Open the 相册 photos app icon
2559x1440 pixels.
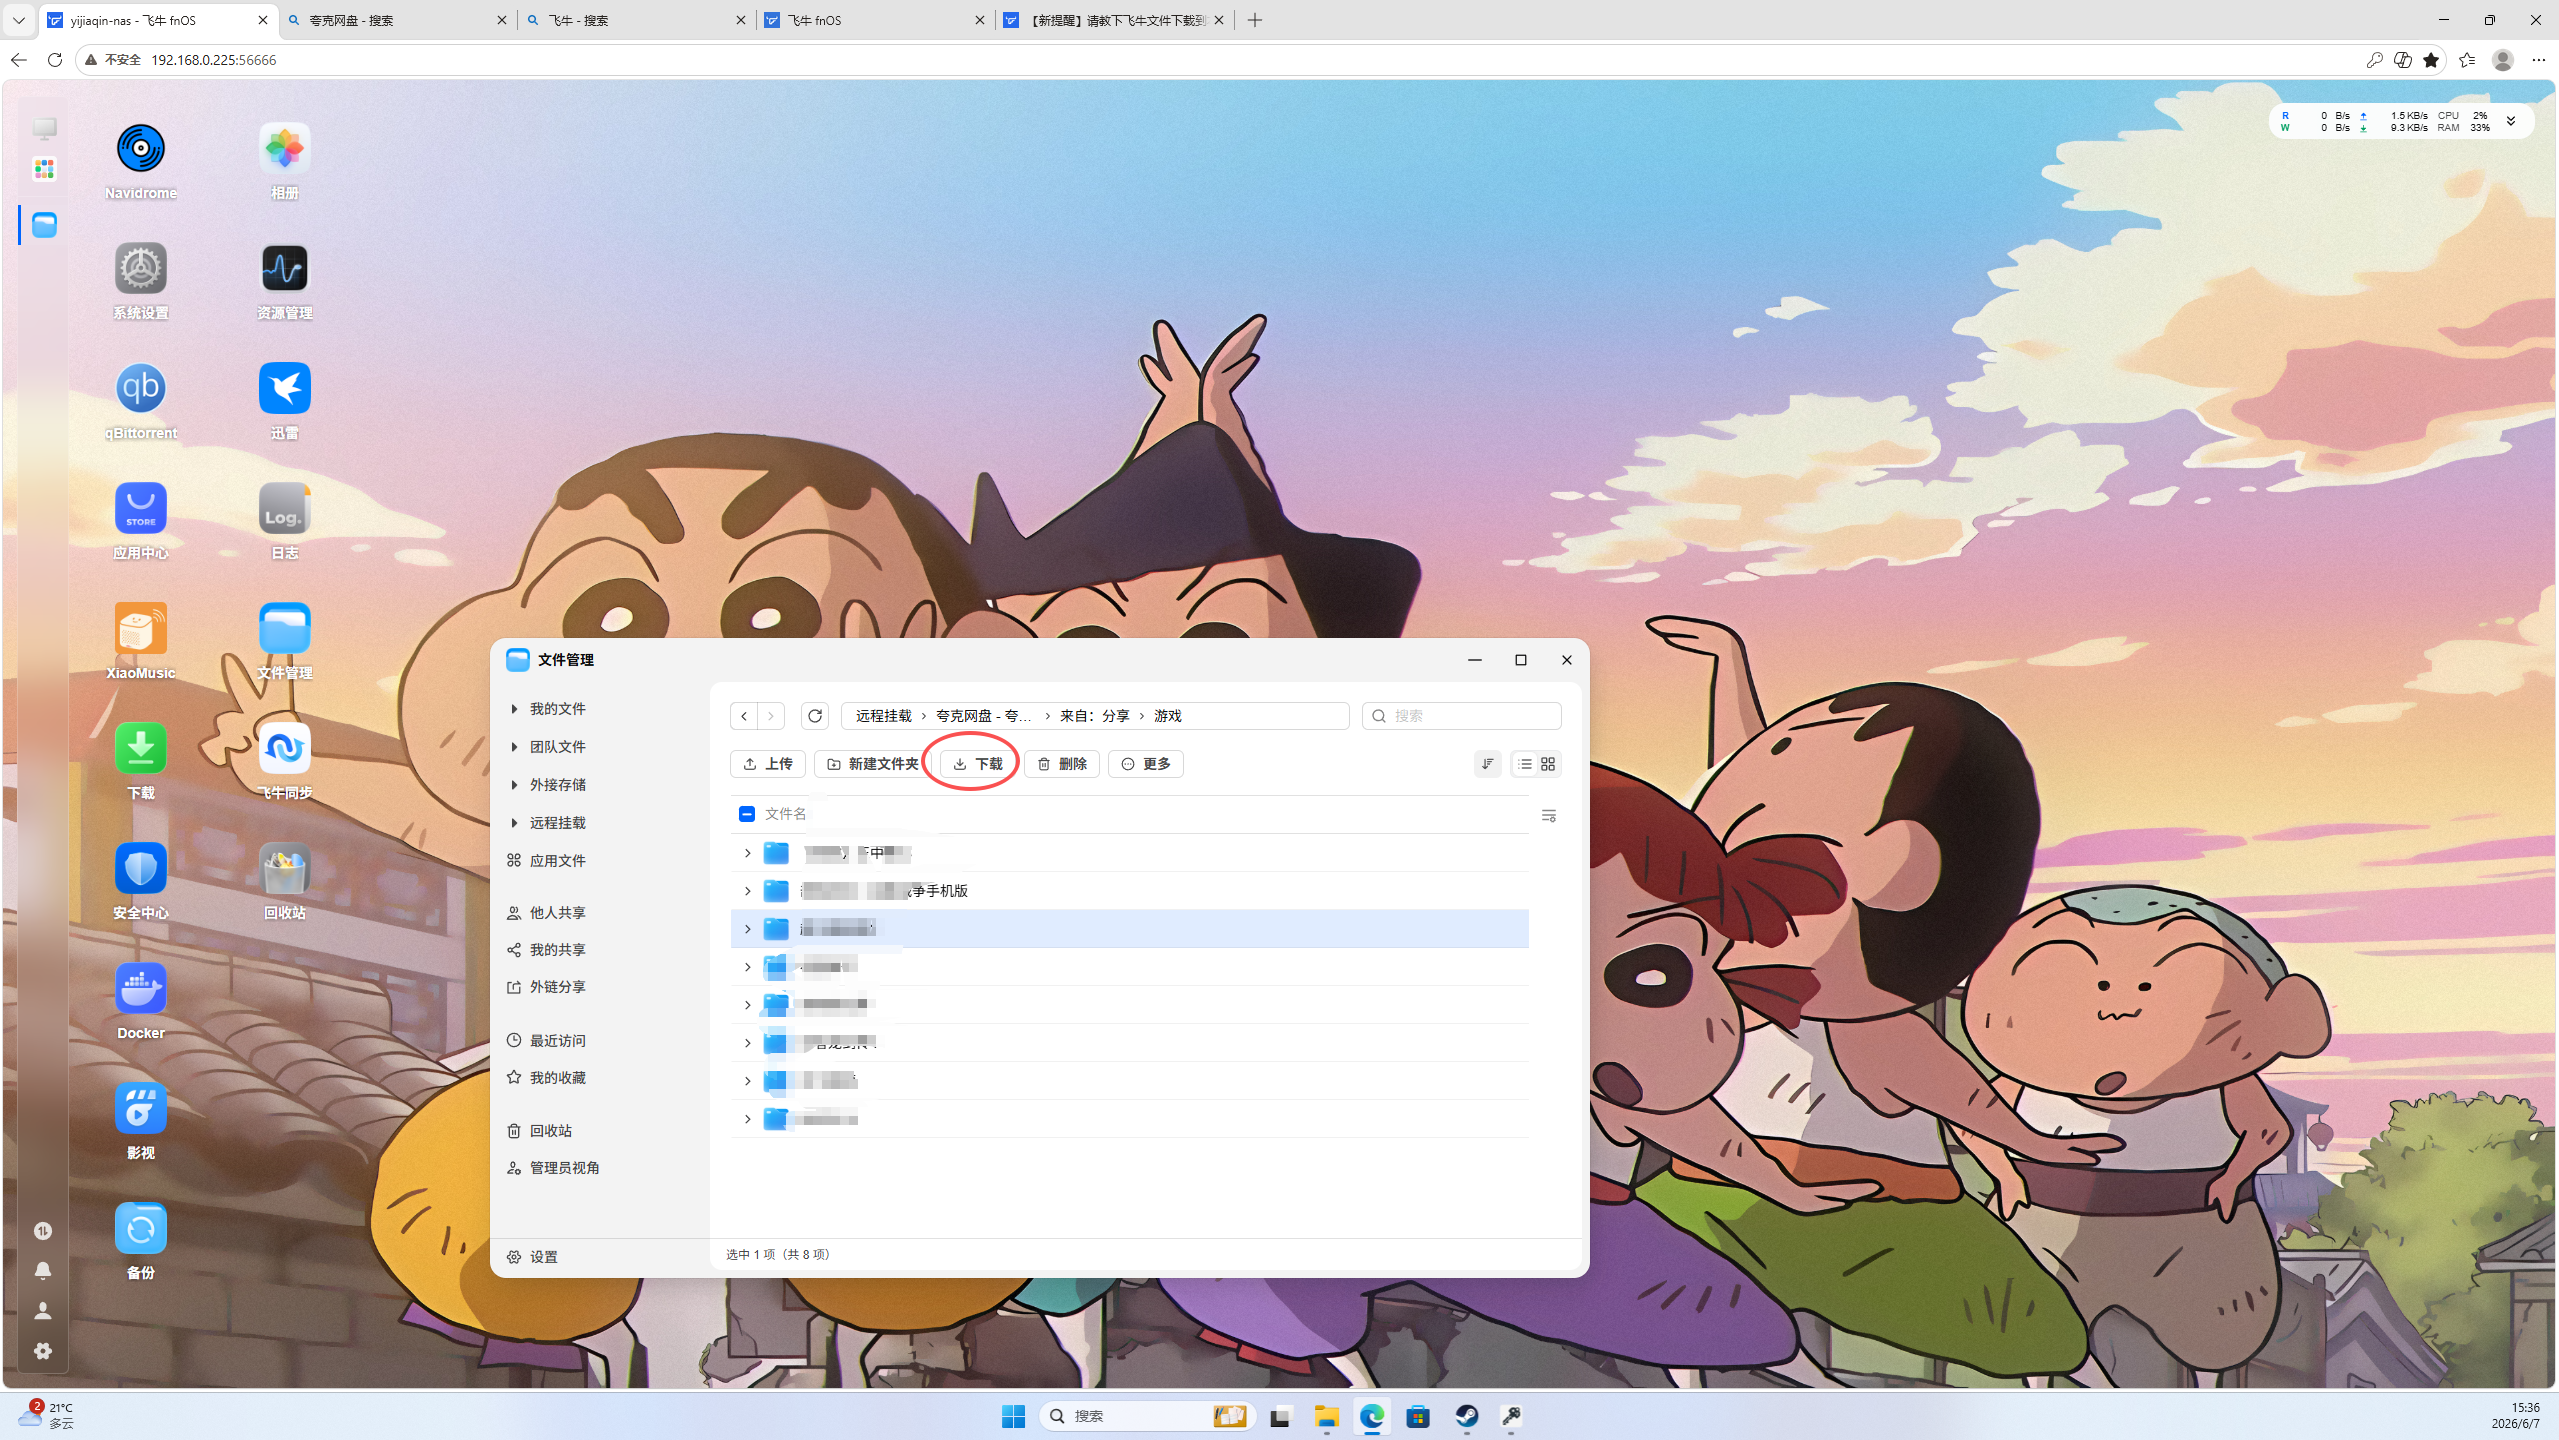[285, 149]
